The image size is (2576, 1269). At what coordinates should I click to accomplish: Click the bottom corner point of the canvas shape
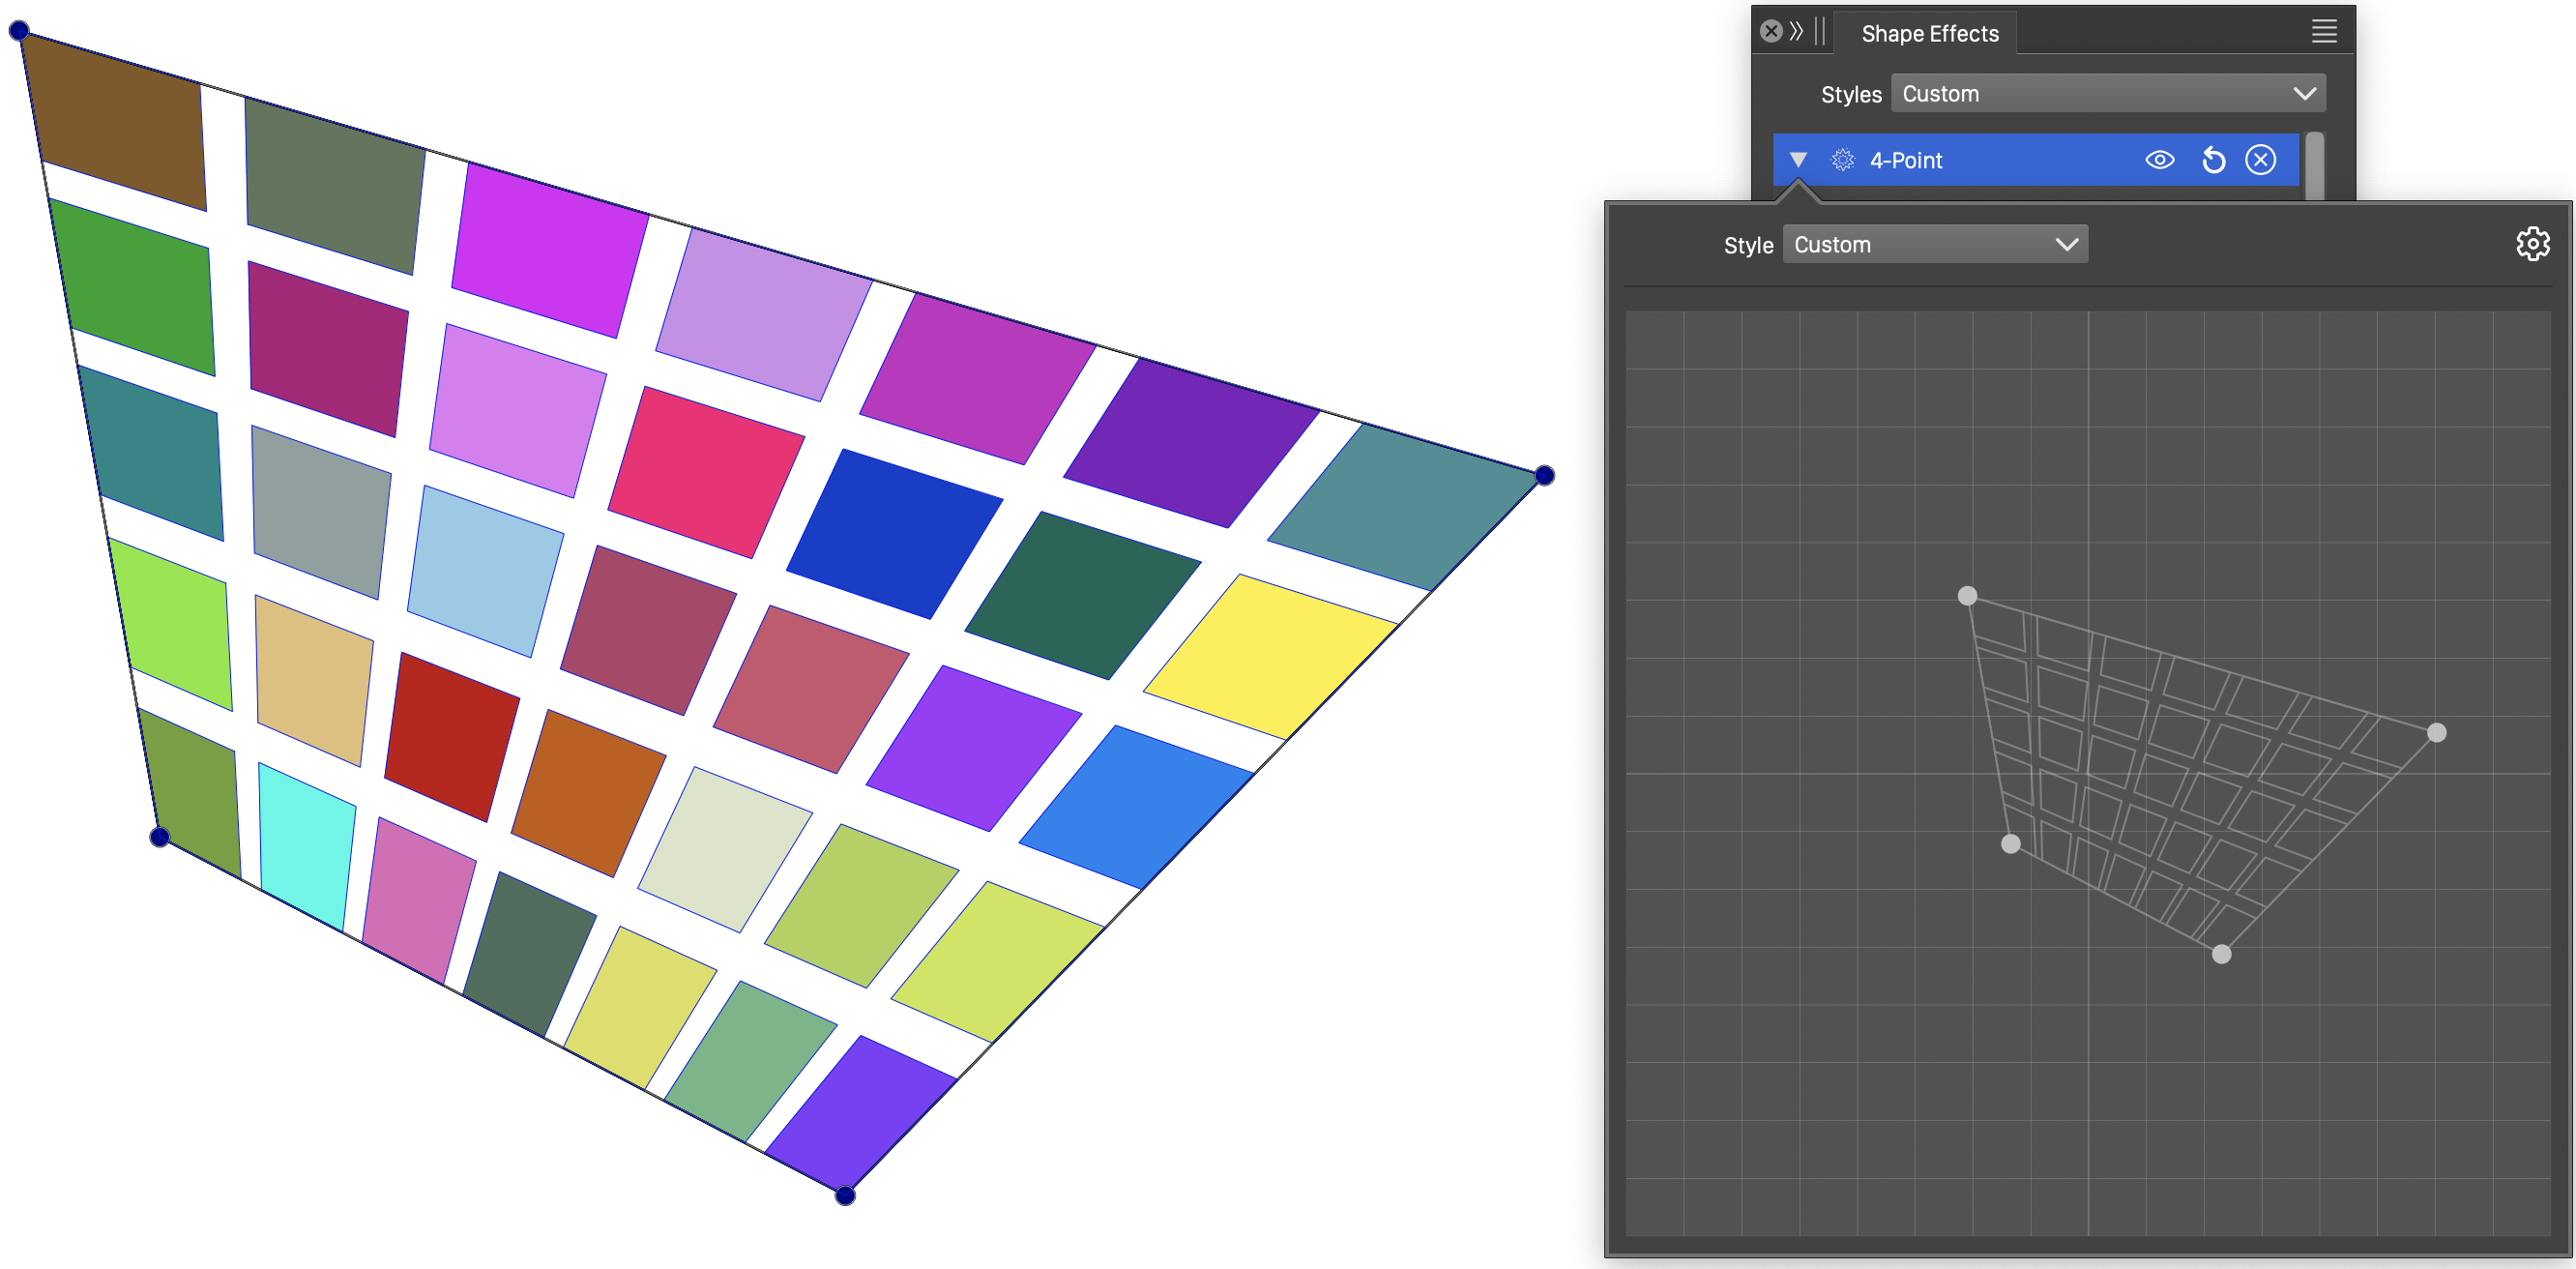coord(845,1195)
